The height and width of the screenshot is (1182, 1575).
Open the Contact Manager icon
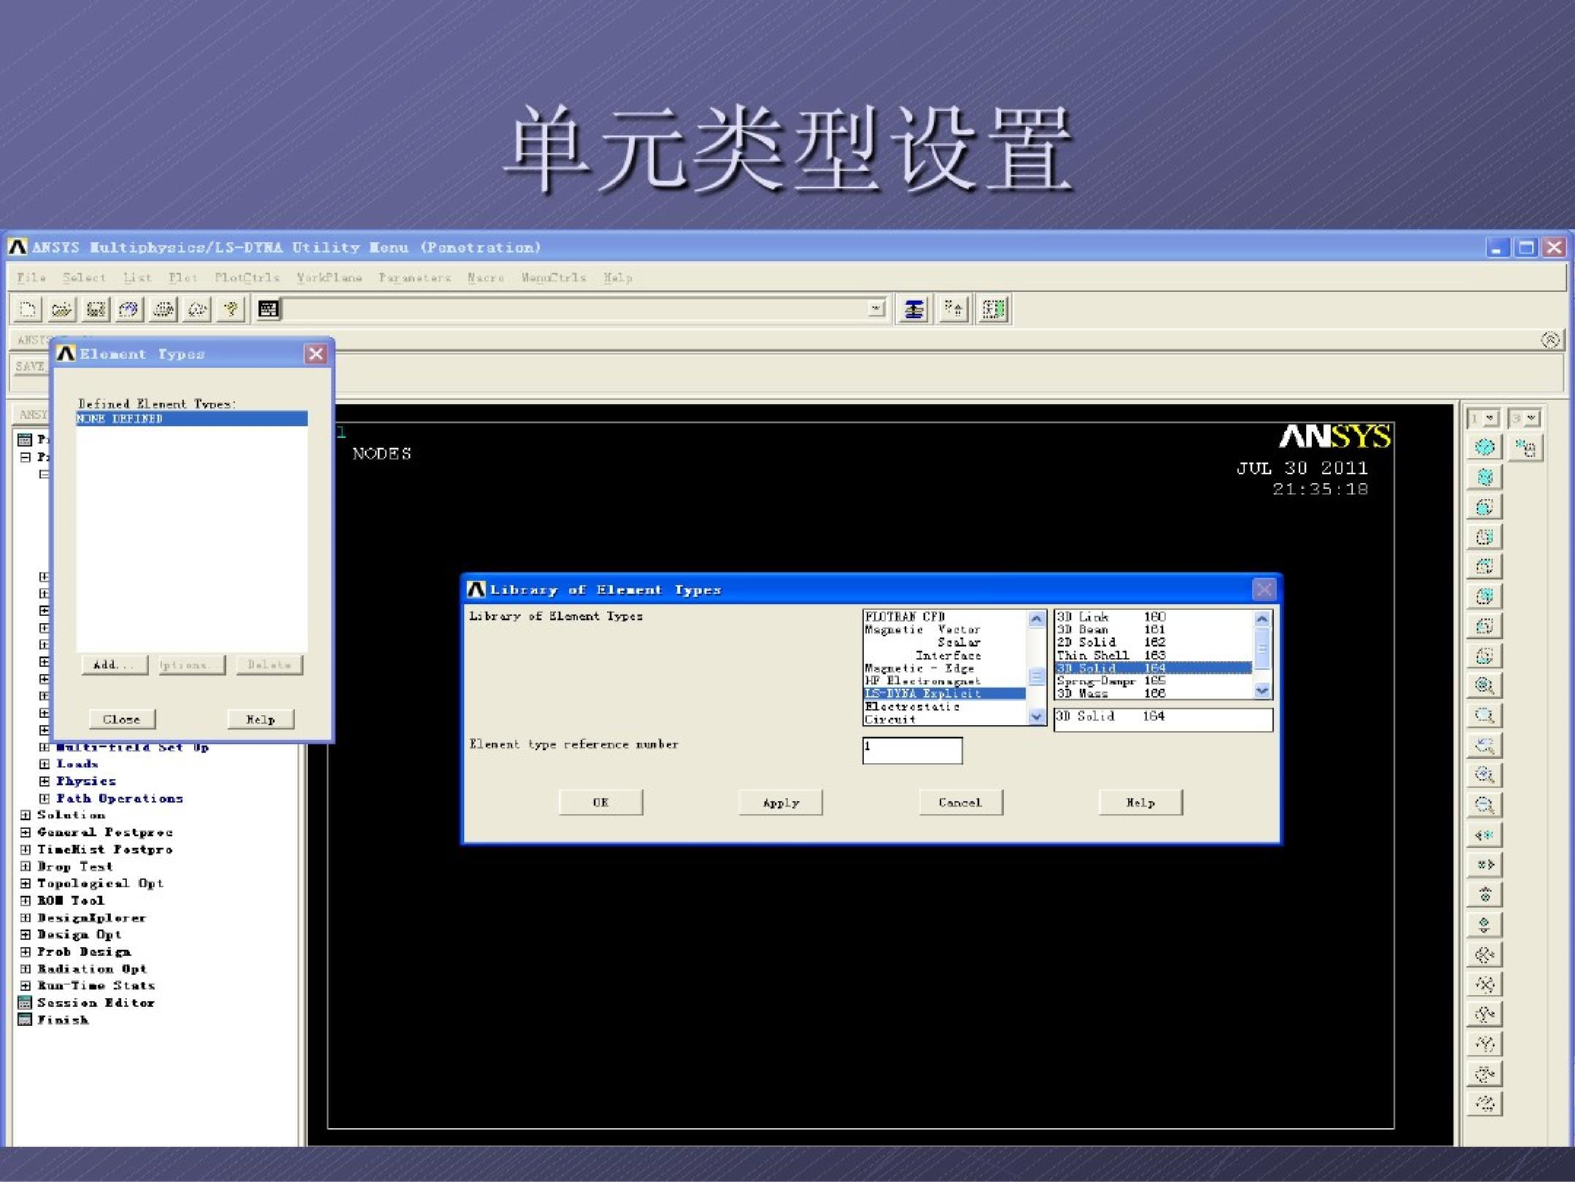[993, 309]
